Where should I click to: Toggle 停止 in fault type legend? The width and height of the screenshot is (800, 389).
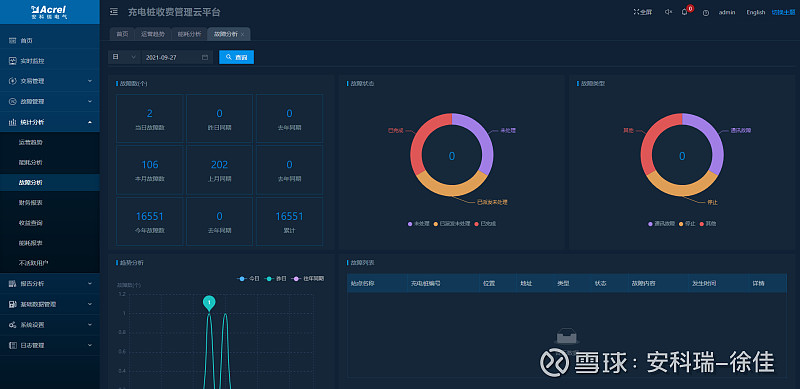pos(687,224)
